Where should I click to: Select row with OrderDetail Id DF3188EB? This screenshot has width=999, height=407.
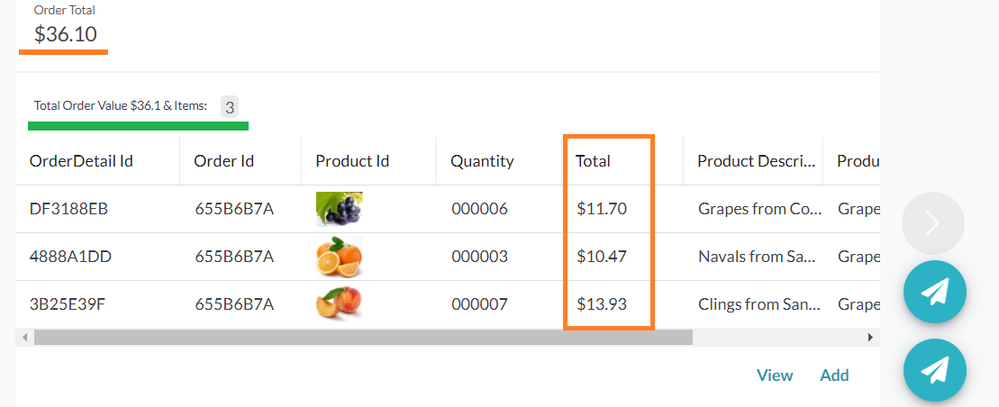pos(447,209)
